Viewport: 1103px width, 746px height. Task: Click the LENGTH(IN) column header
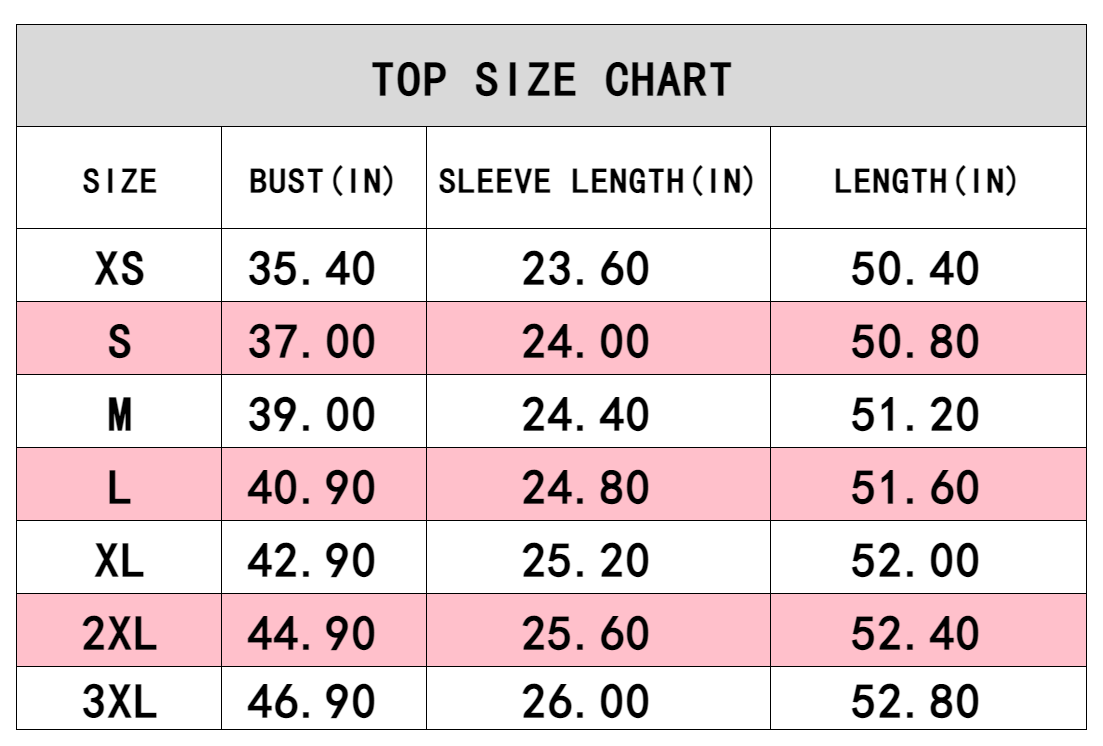(x=926, y=181)
